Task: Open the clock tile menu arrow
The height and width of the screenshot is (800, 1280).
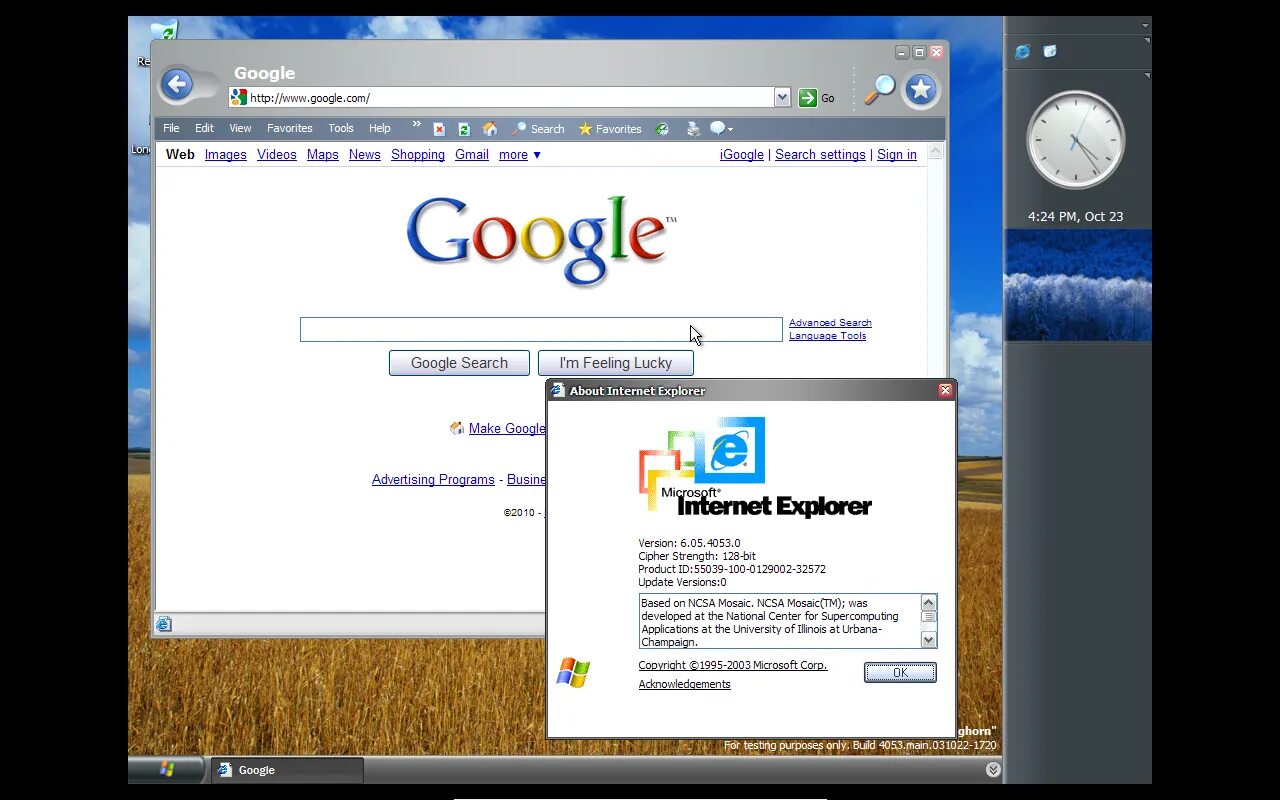Action: click(1147, 76)
